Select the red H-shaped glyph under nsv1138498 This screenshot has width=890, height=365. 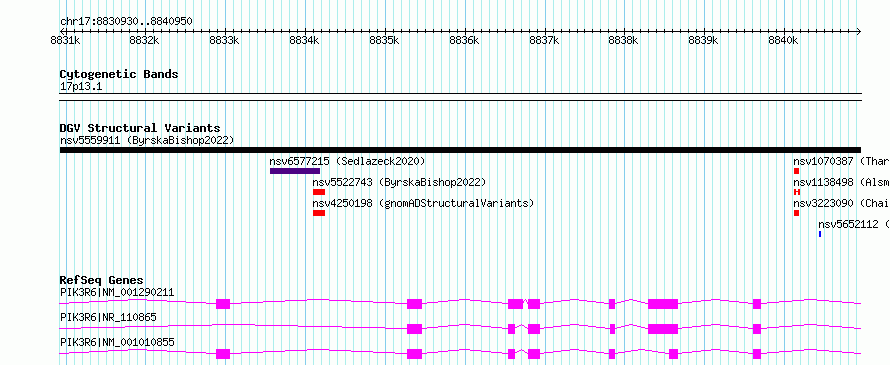point(797,192)
